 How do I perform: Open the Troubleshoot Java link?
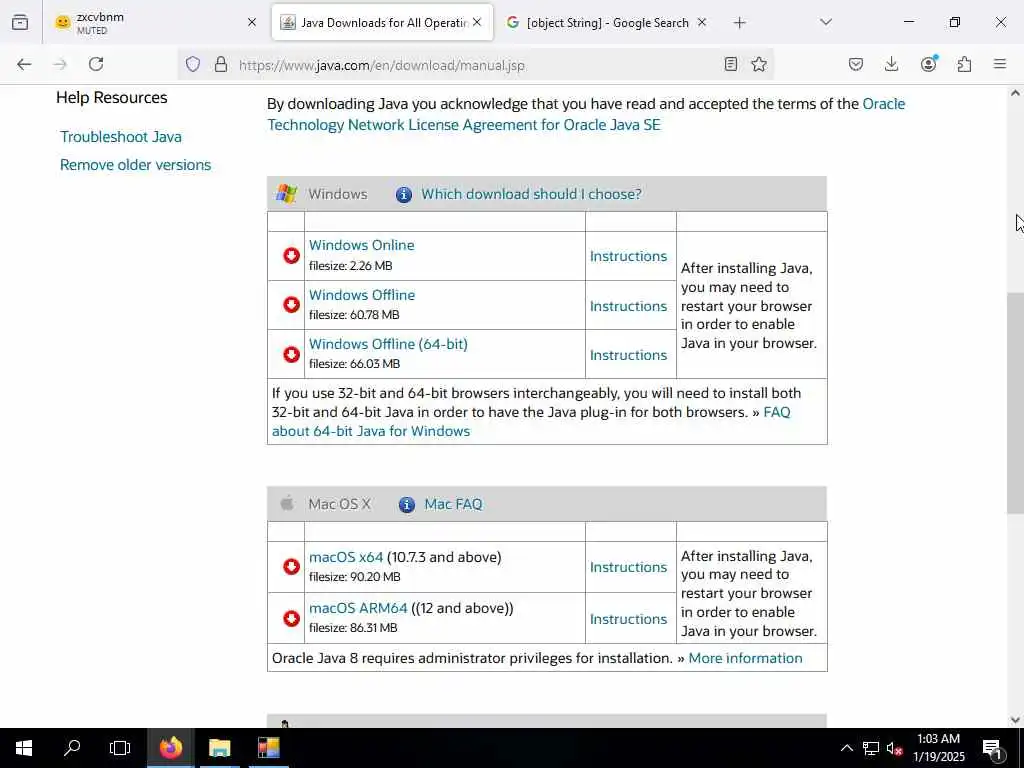pyautogui.click(x=121, y=137)
